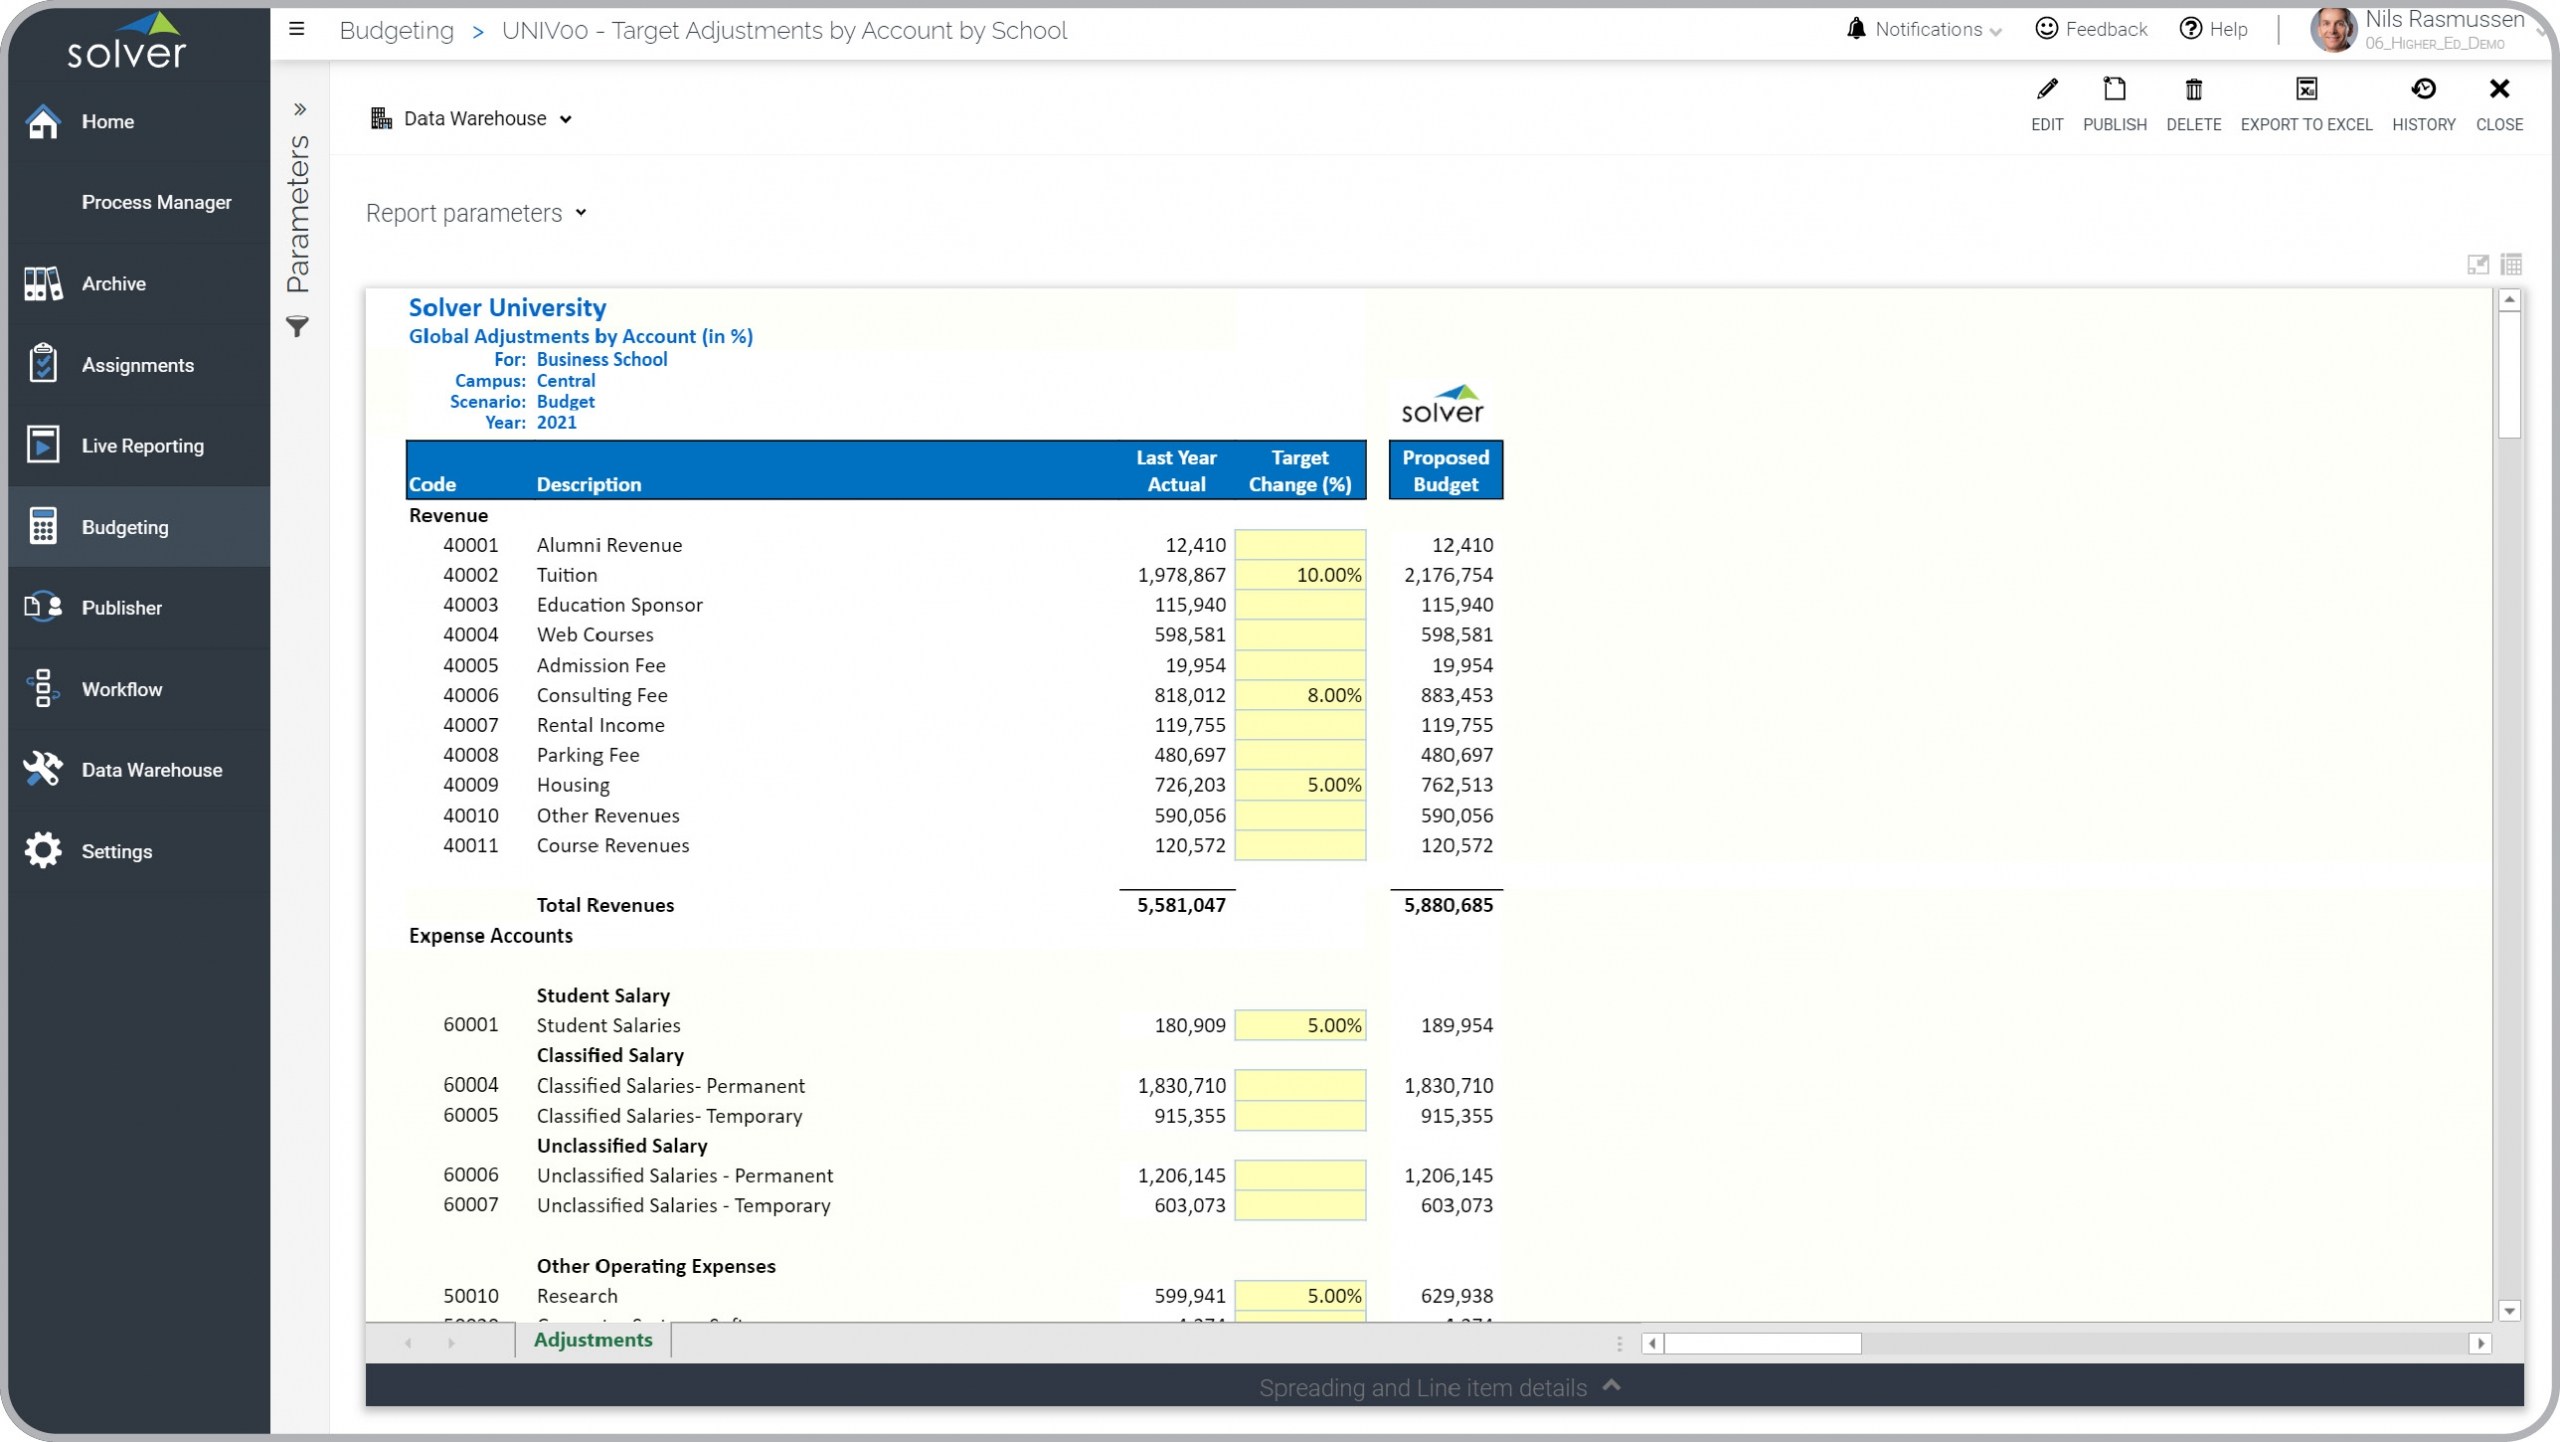Viewport: 2560px width, 1442px height.
Task: Click the expand report popout icon
Action: point(2477,265)
